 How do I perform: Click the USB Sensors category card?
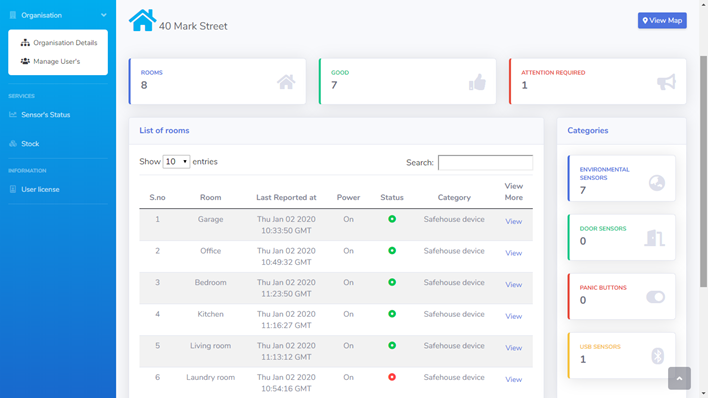pyautogui.click(x=621, y=356)
